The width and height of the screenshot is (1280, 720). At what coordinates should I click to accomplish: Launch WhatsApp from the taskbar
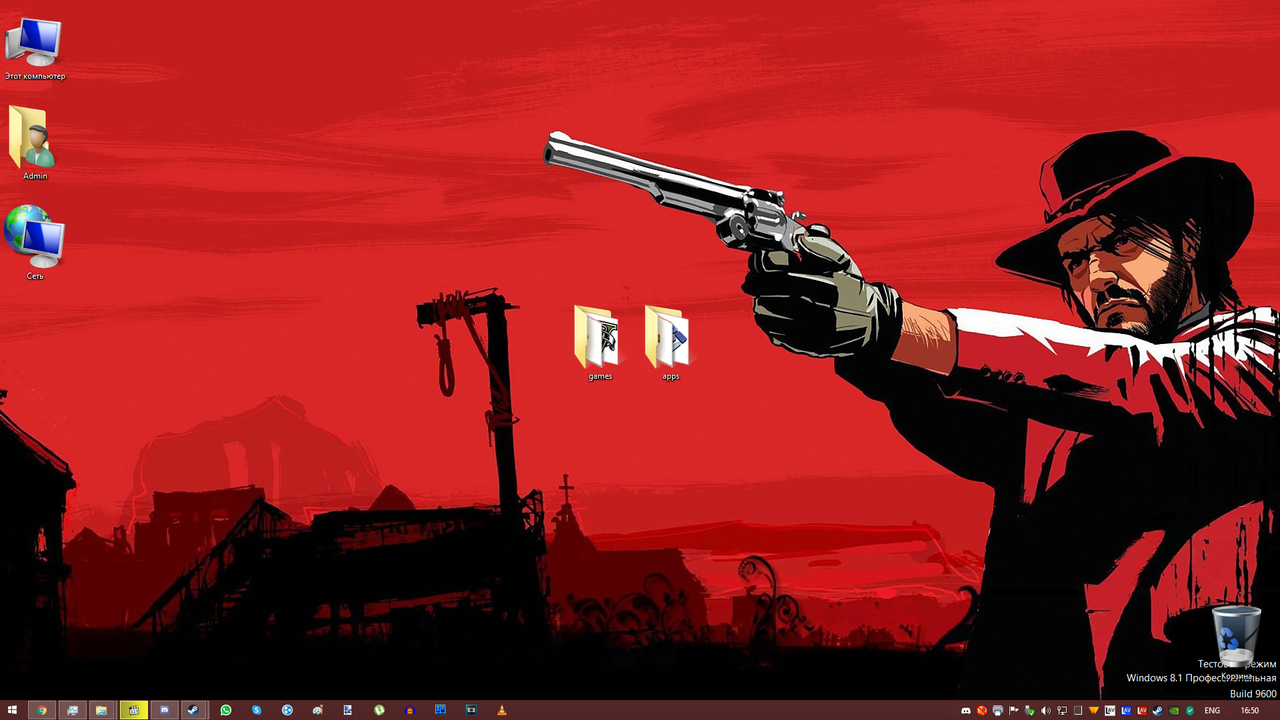coord(226,710)
